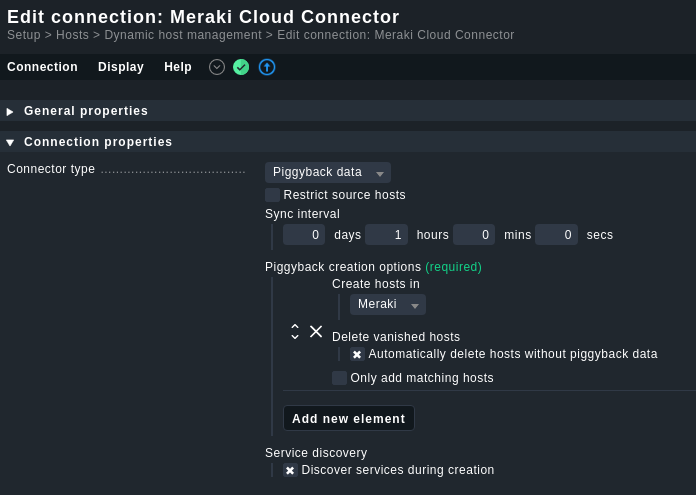This screenshot has height=495, width=696.
Task: Open the Meraki folder dropdown
Action: pyautogui.click(x=388, y=305)
